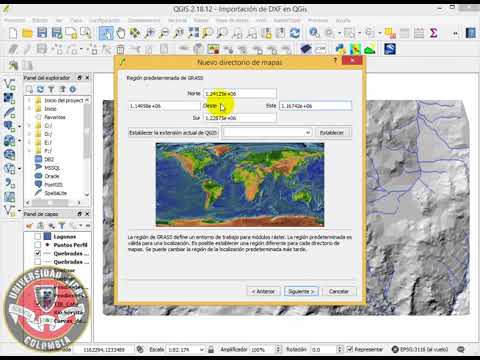Open the New Shapefile layer dropdown arrow

point(19,211)
